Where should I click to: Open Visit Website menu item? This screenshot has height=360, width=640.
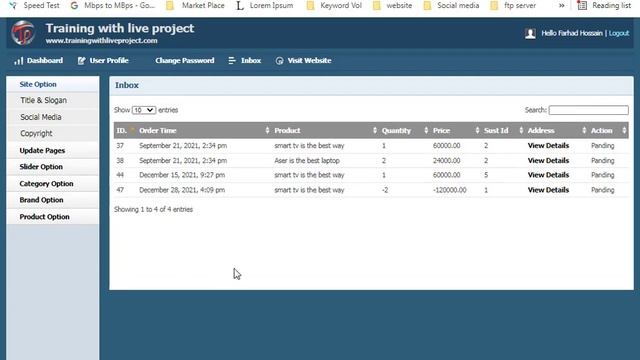pyautogui.click(x=309, y=61)
